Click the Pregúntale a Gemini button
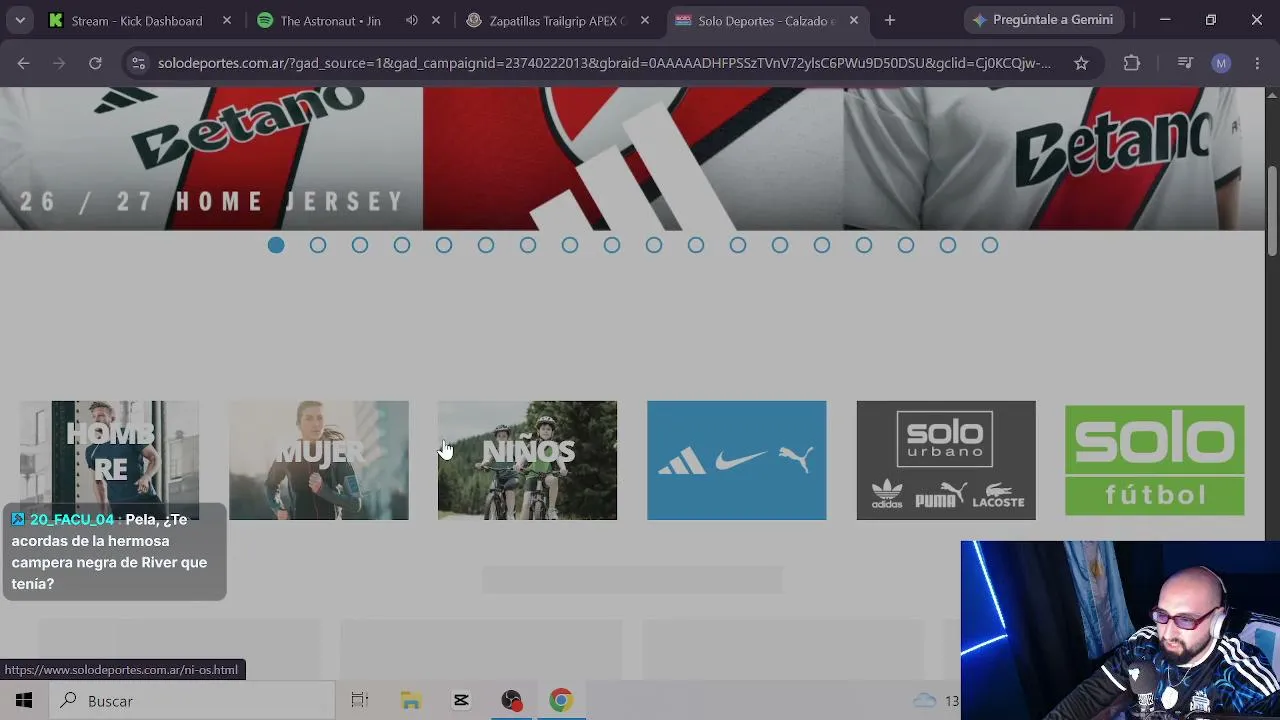This screenshot has width=1280, height=720. point(1044,20)
